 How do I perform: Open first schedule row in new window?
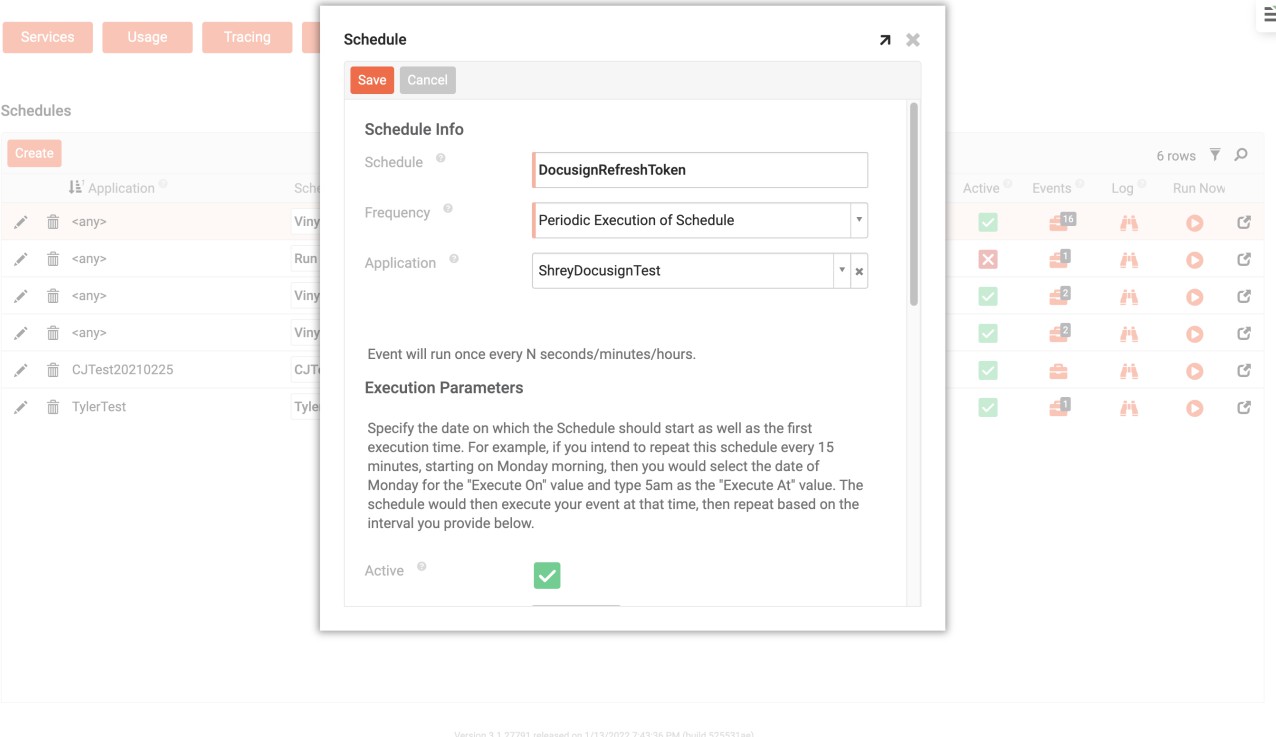[1244, 222]
